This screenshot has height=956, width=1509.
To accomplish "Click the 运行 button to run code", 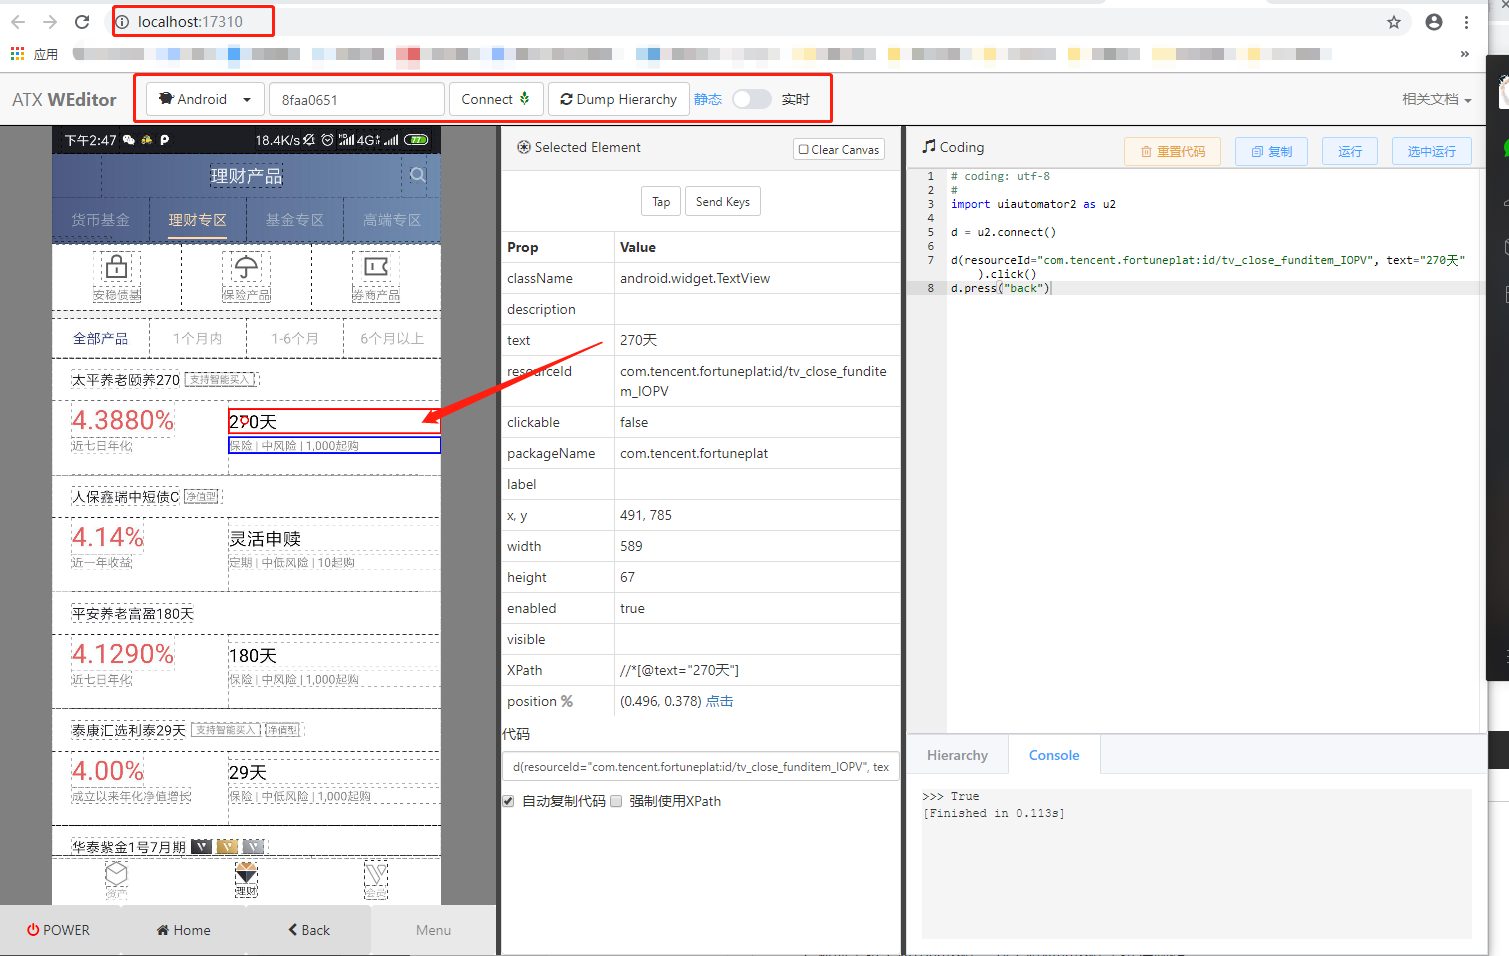I will click(1349, 151).
